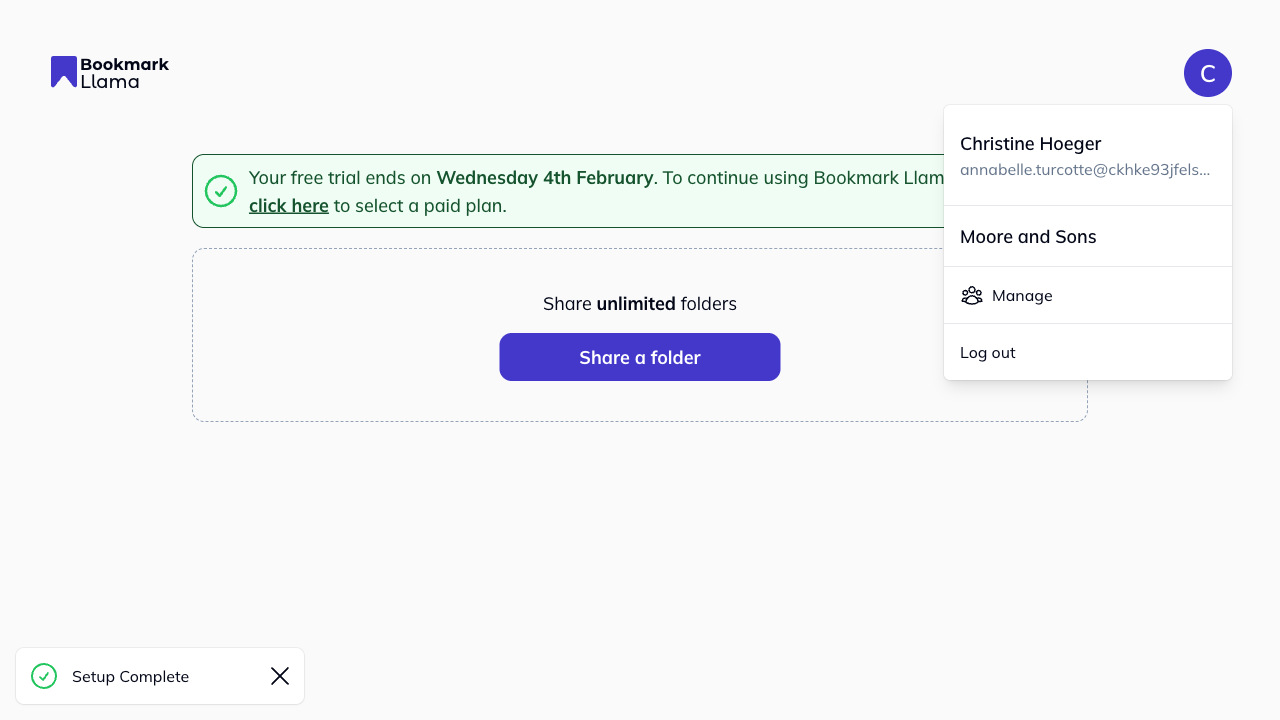Click the bookmark ribbon in the logo
Image resolution: width=1280 pixels, height=720 pixels.
[63, 71]
